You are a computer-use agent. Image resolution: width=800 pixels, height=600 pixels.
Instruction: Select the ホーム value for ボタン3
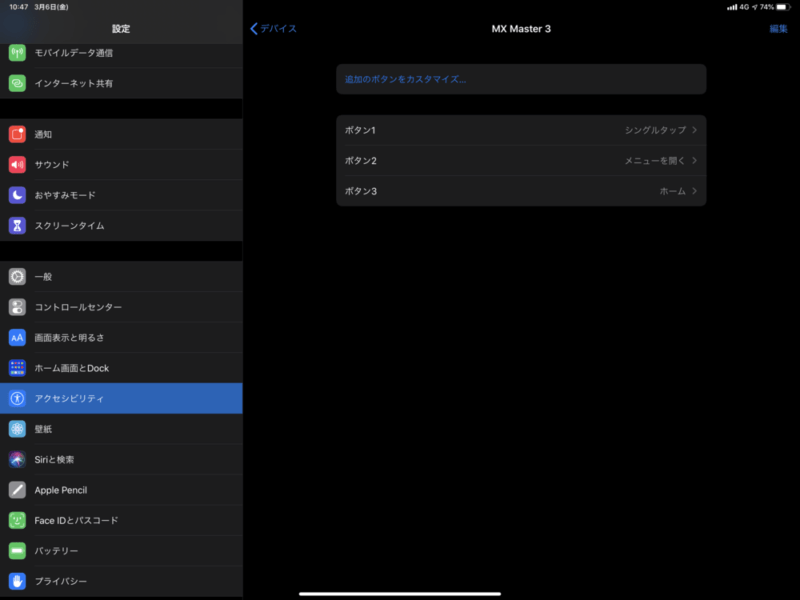(672, 191)
